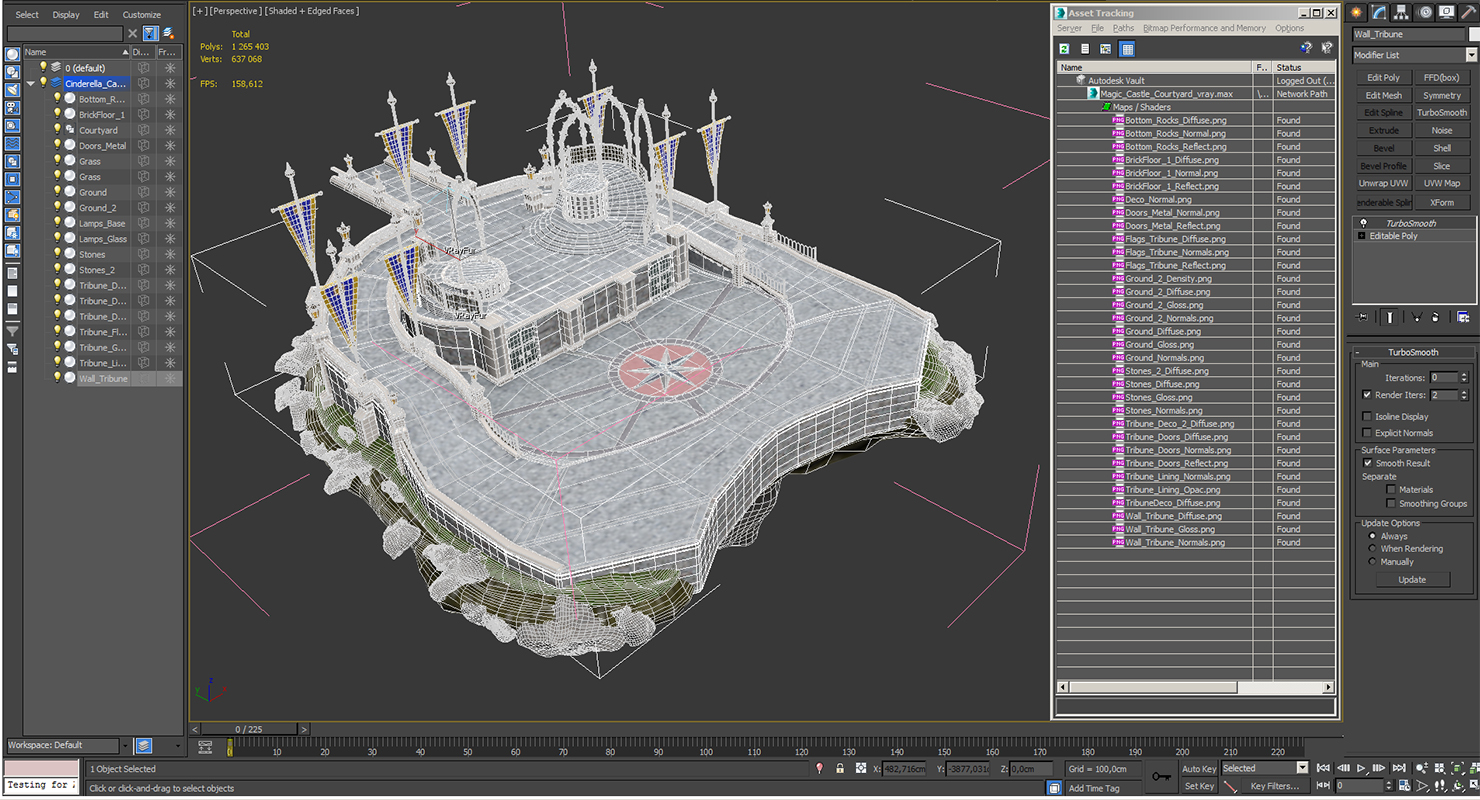The height and width of the screenshot is (800, 1480).
Task: Select the When Rendering update option
Action: point(1371,549)
